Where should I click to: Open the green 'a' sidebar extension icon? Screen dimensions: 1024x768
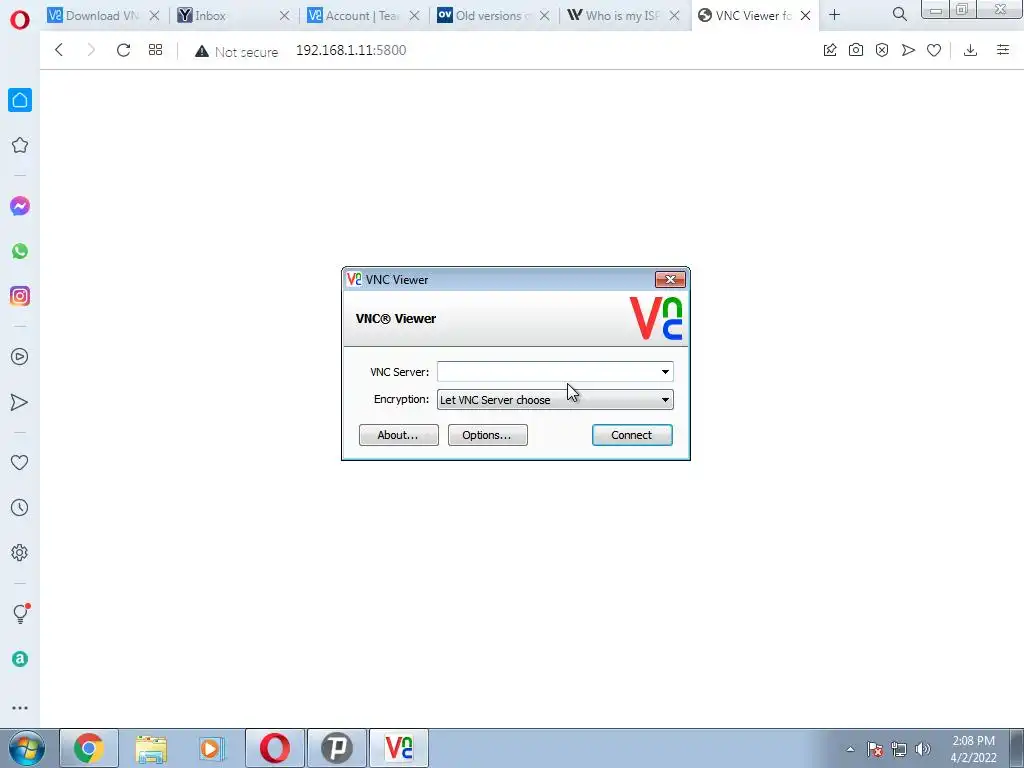[20, 659]
